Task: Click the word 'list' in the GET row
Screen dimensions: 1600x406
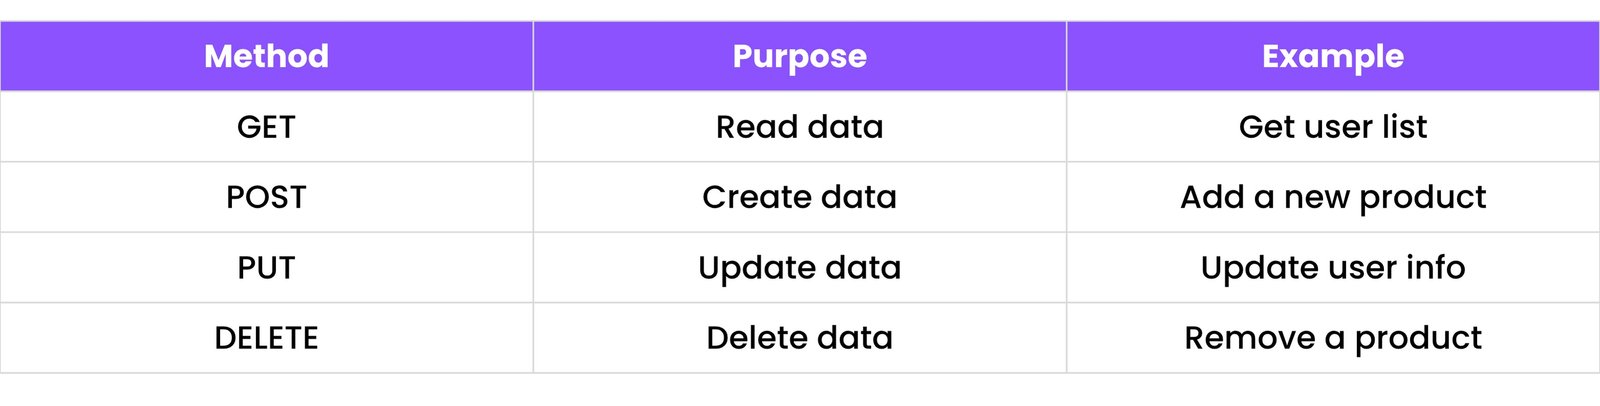Action: pyautogui.click(x=1404, y=127)
